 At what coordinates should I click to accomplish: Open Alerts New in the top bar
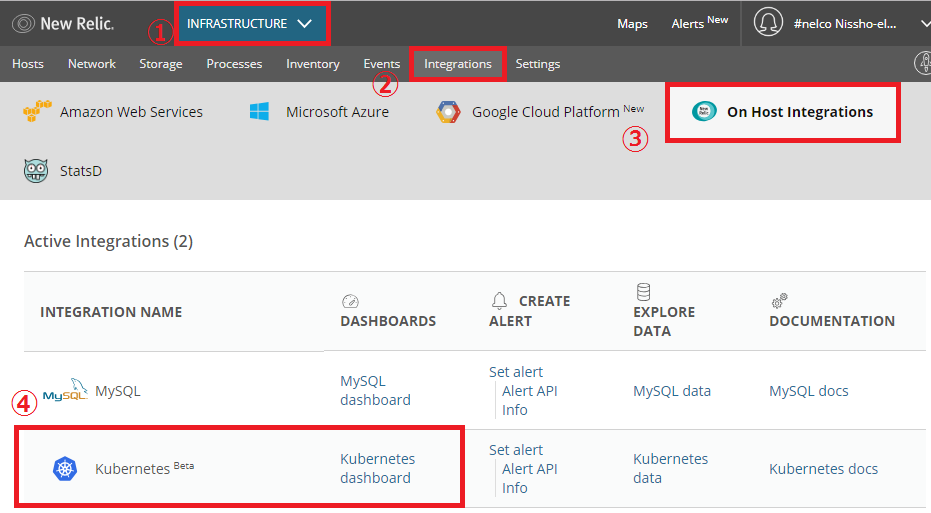699,23
